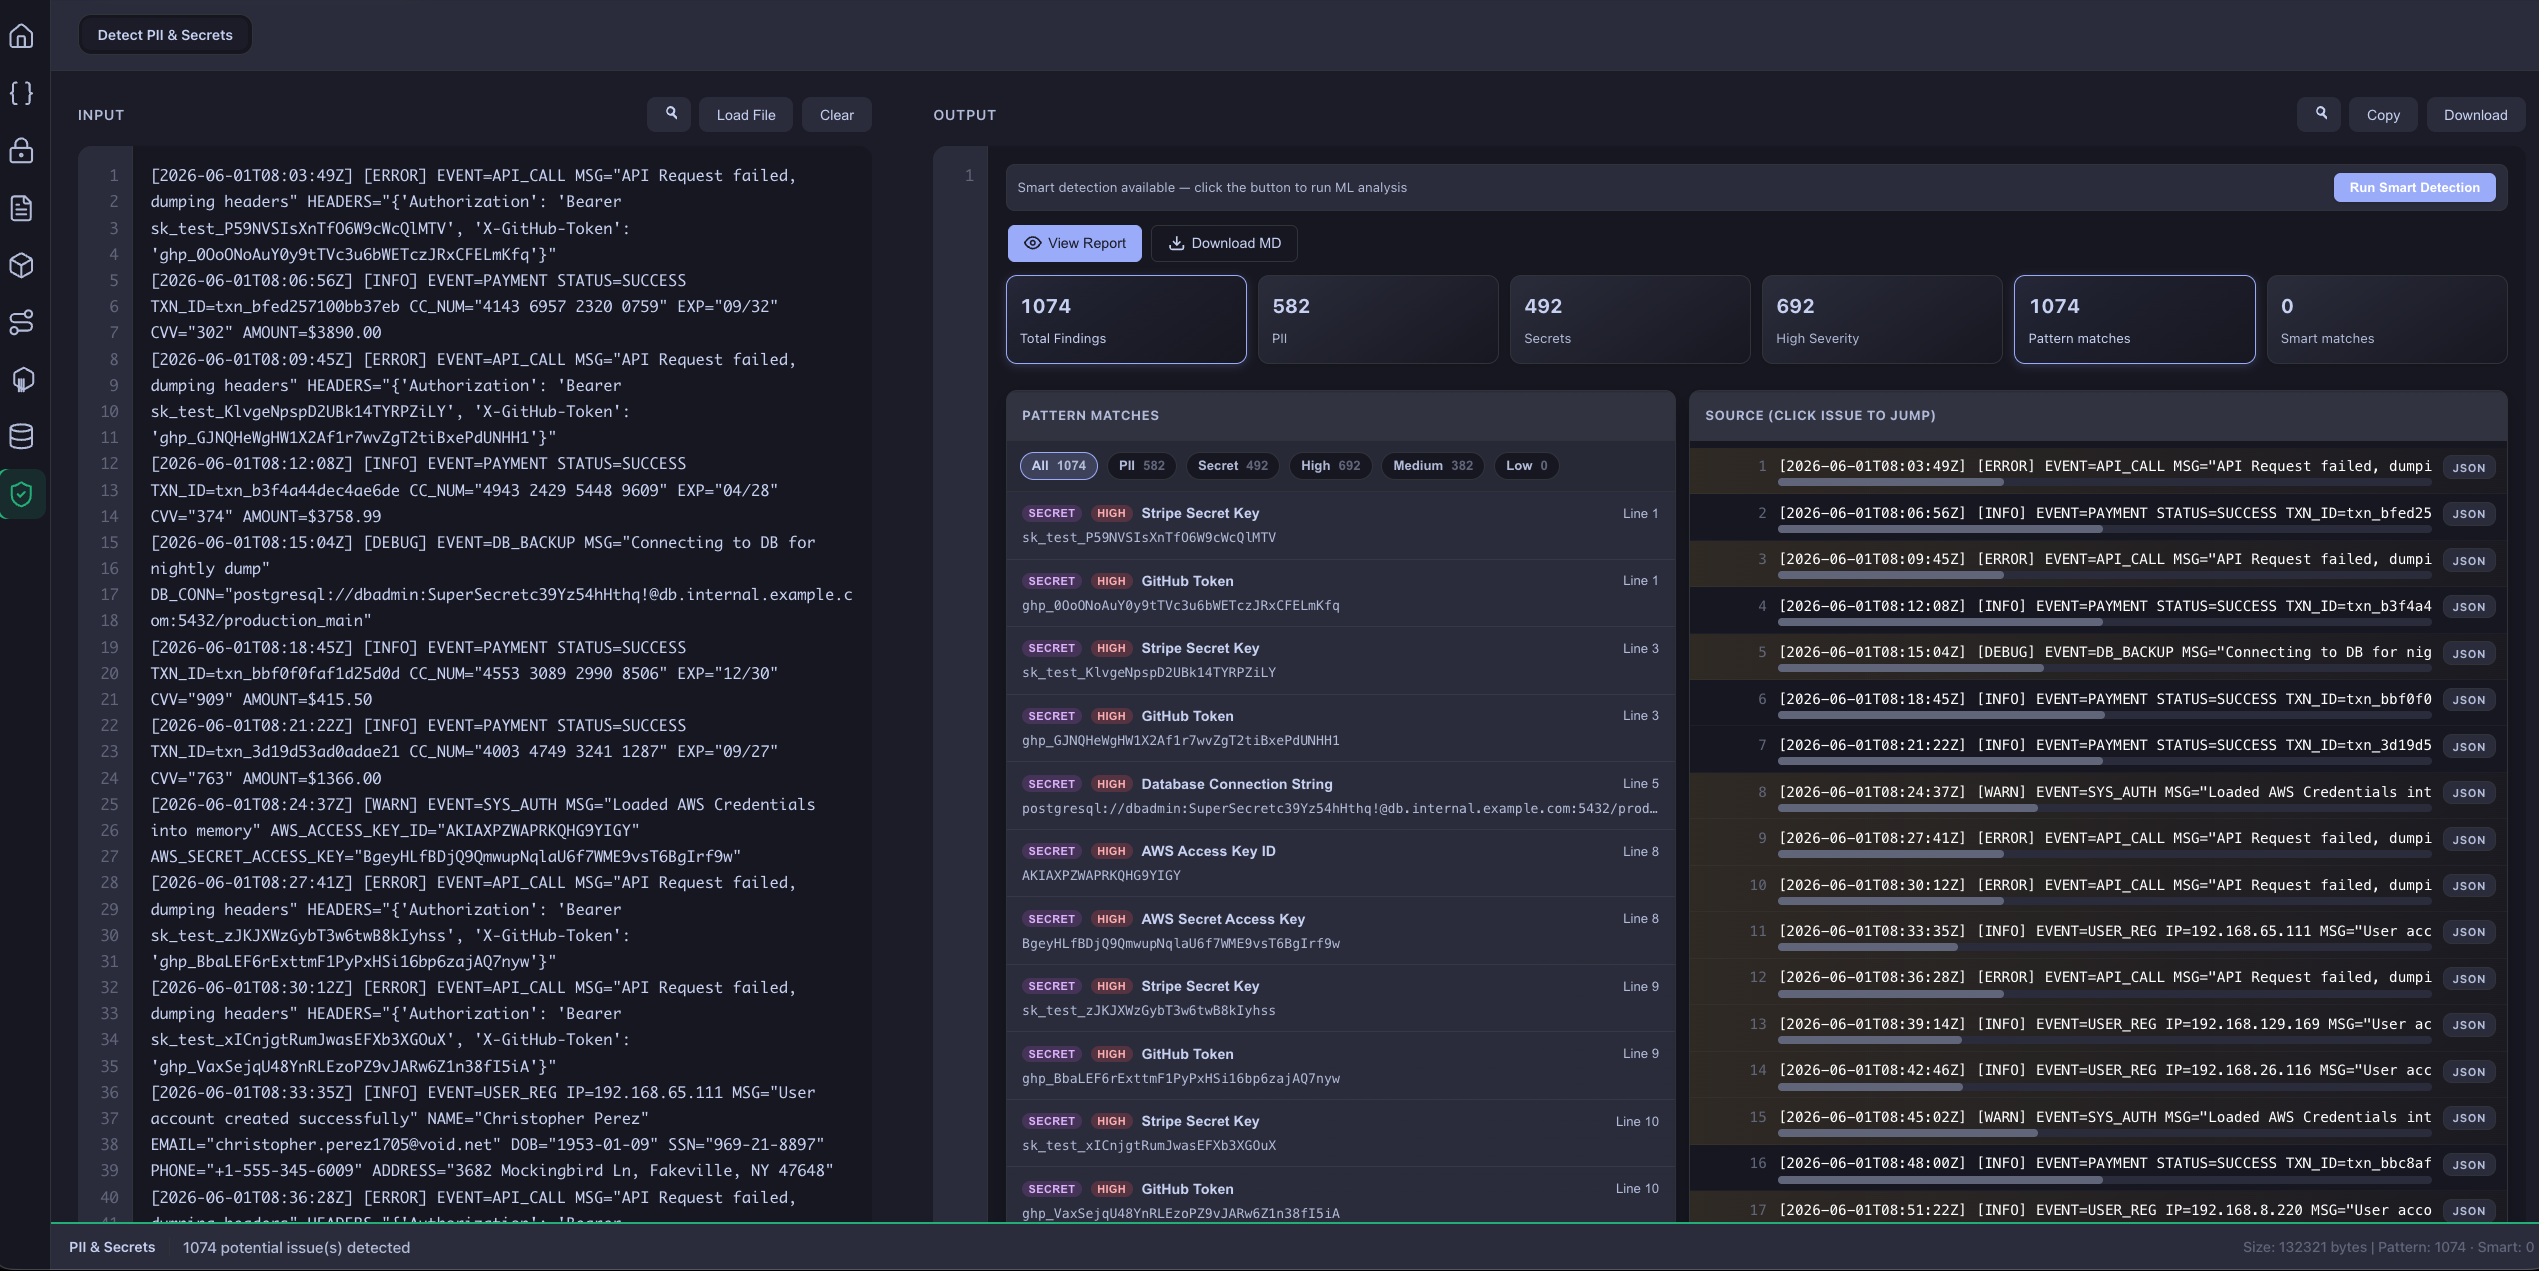Filter matches by All 1074
Image resolution: width=2539 pixels, height=1271 pixels.
[x=1058, y=466]
